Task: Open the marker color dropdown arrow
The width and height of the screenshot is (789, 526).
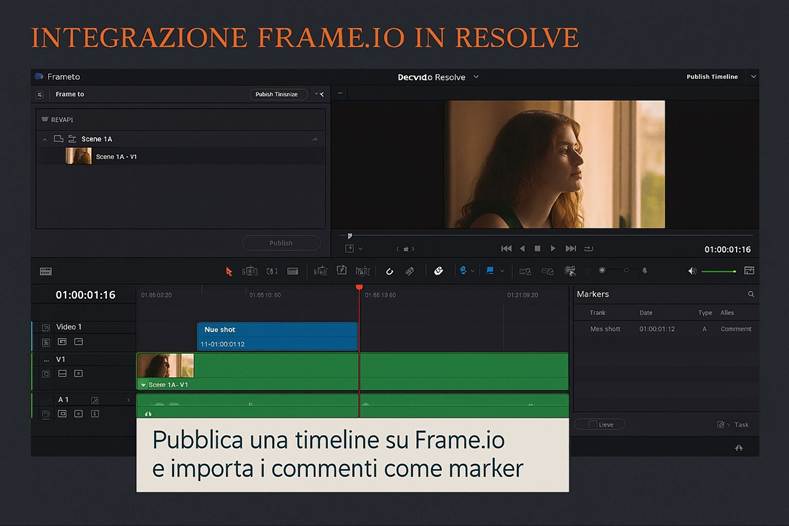Action: coord(472,271)
